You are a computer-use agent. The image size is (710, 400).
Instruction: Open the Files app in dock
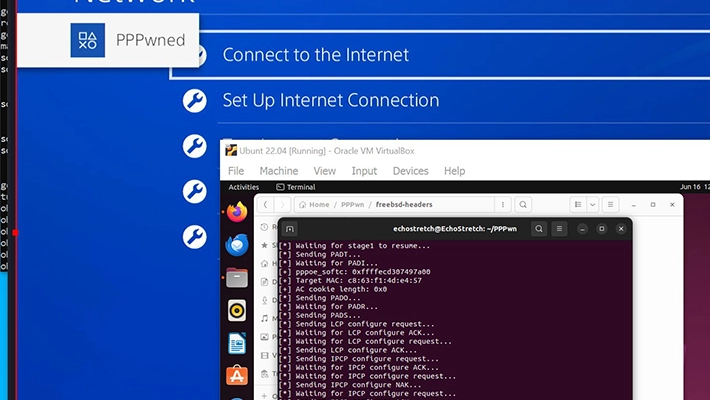click(x=237, y=278)
